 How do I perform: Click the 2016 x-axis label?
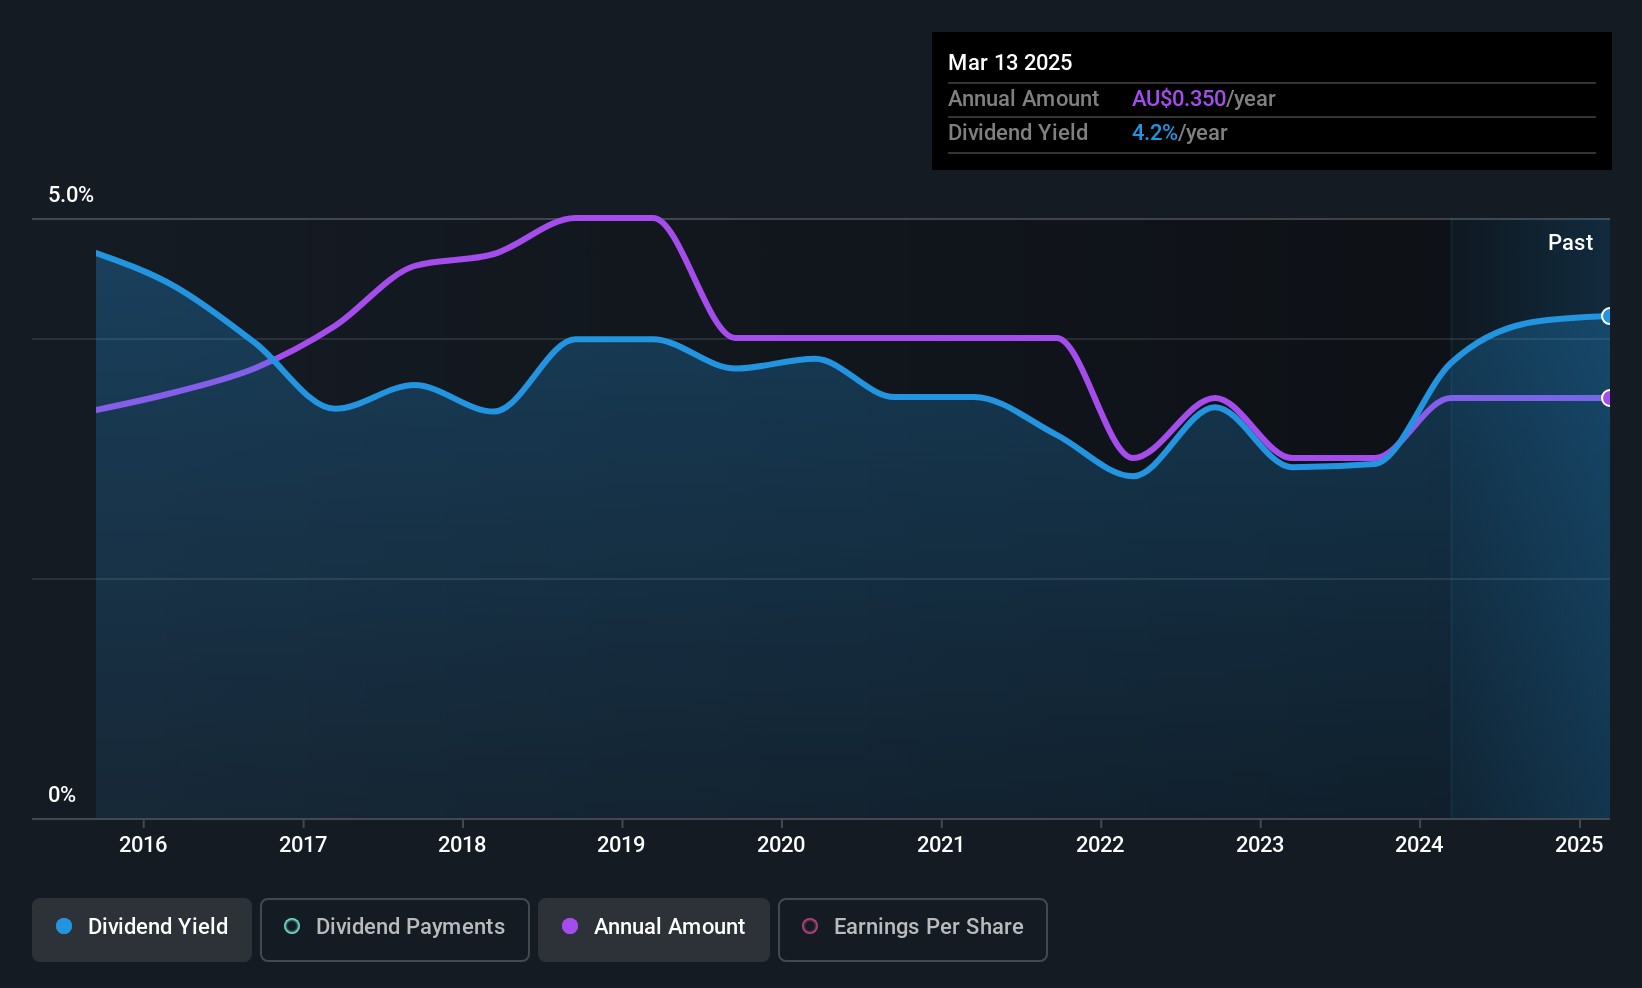point(143,845)
